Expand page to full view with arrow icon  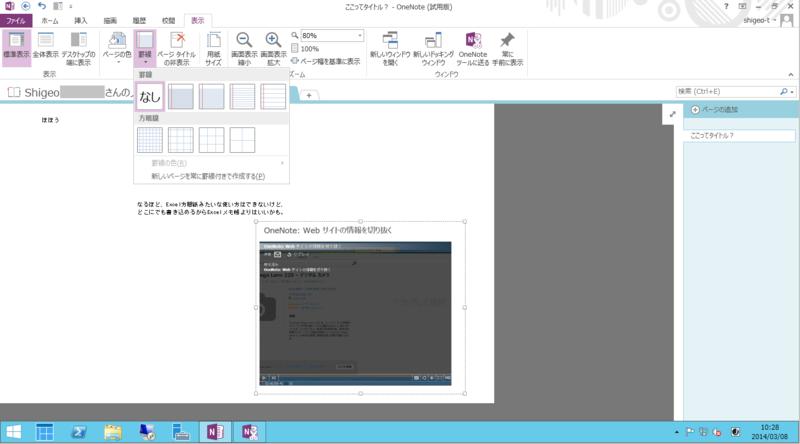click(x=672, y=114)
